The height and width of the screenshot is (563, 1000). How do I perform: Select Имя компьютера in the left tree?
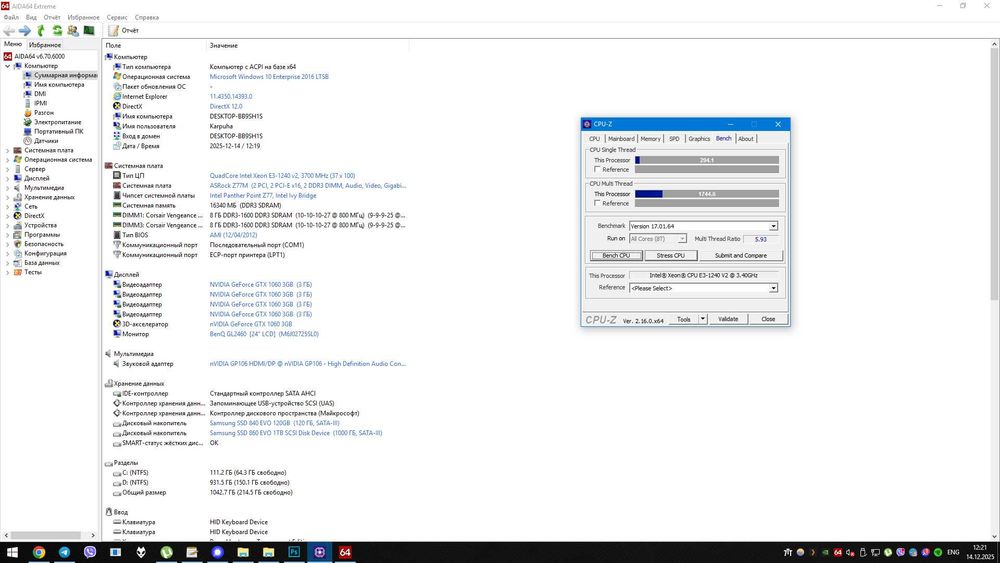click(59, 84)
